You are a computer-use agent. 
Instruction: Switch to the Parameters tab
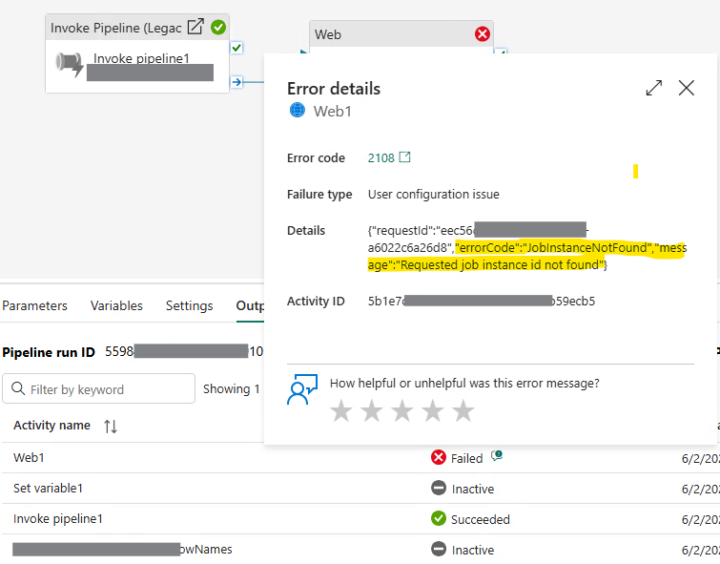point(35,306)
